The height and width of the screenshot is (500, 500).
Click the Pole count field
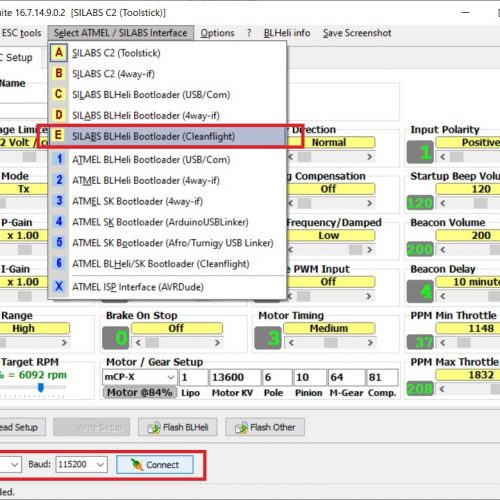click(277, 377)
